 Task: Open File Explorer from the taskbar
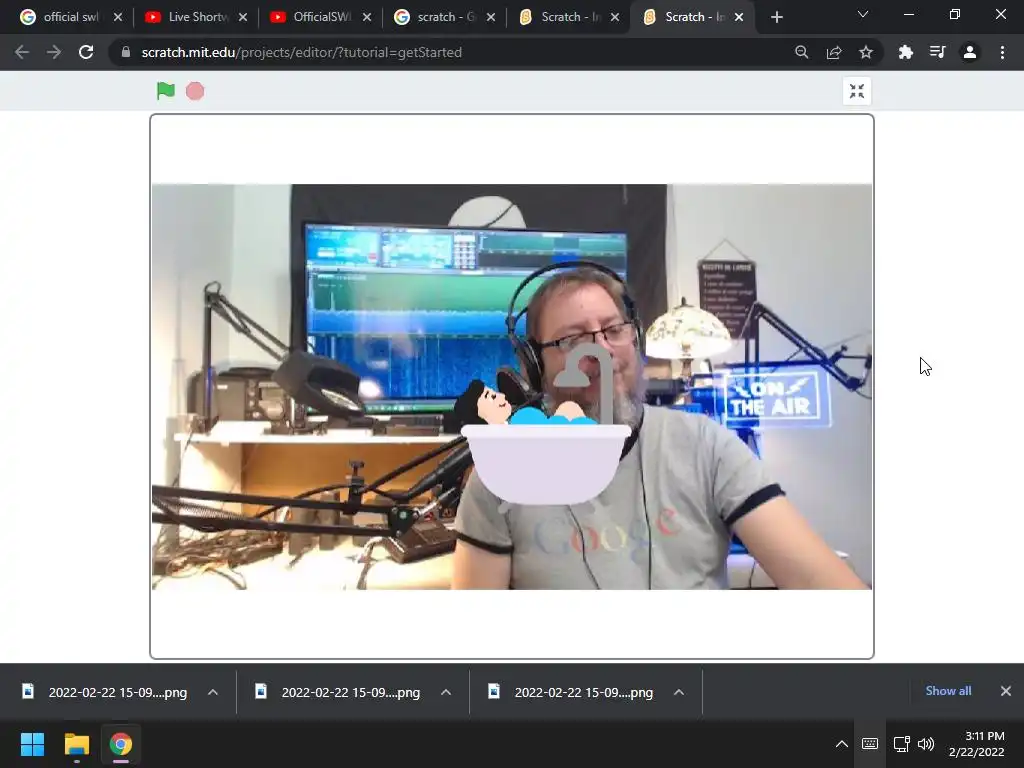76,744
